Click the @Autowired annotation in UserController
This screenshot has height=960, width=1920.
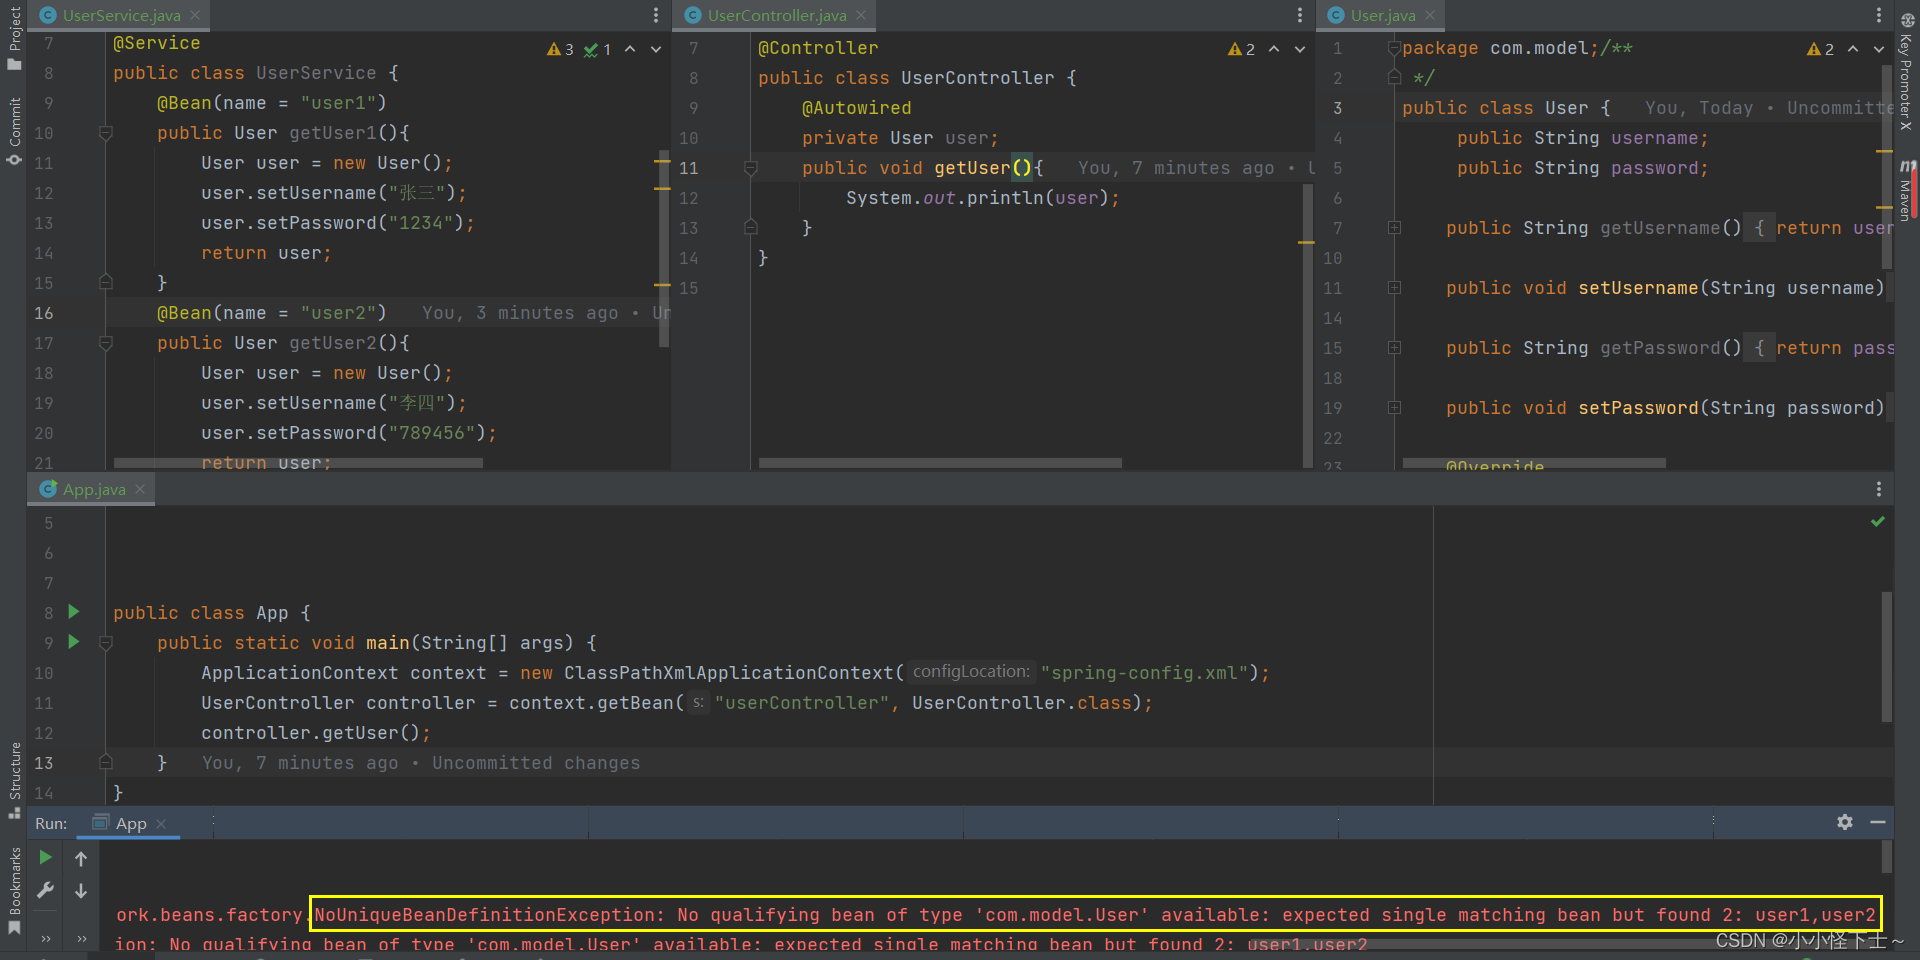(x=856, y=108)
